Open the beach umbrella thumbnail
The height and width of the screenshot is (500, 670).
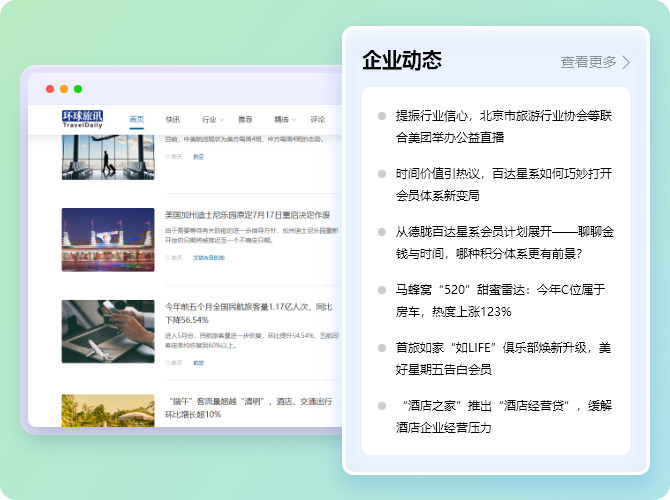[x=108, y=410]
